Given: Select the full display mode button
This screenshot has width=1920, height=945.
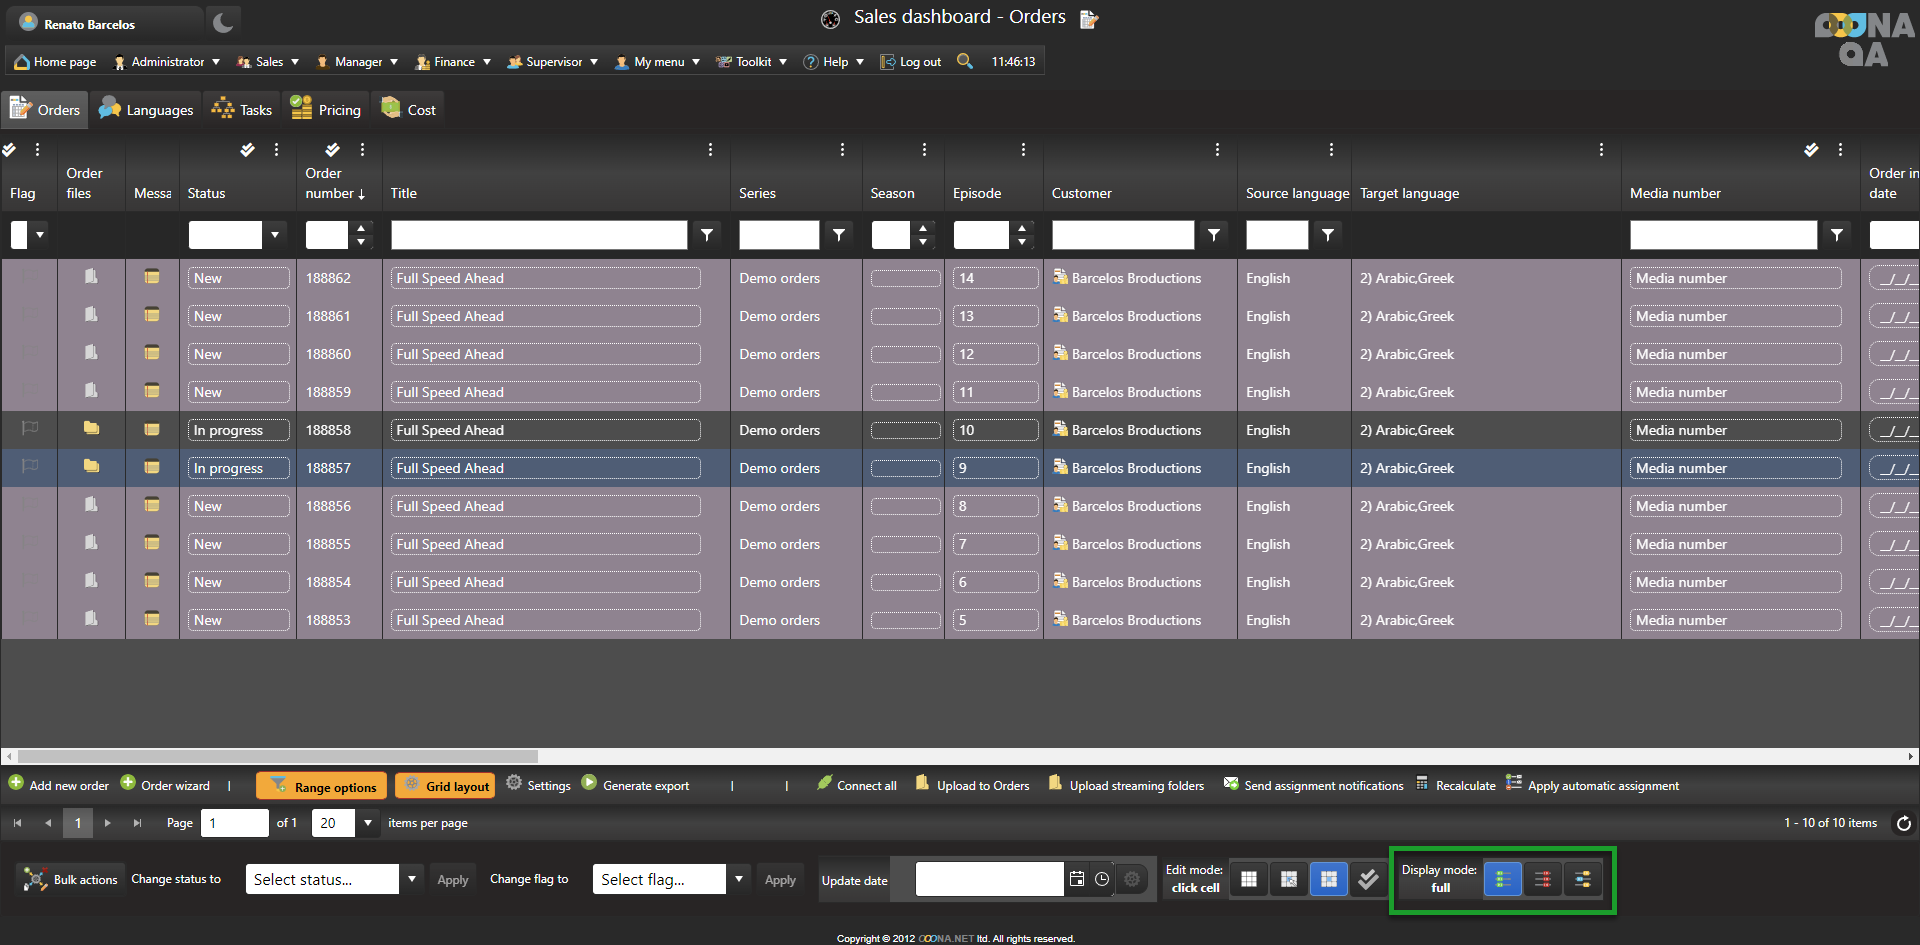Looking at the screenshot, I should (1502, 879).
